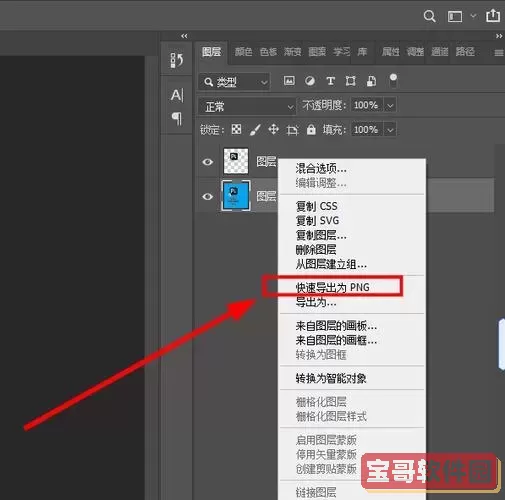Viewport: 505px width, 500px height.
Task: Expand the 不透明度 slider dropdown arrow
Action: pyautogui.click(x=390, y=106)
